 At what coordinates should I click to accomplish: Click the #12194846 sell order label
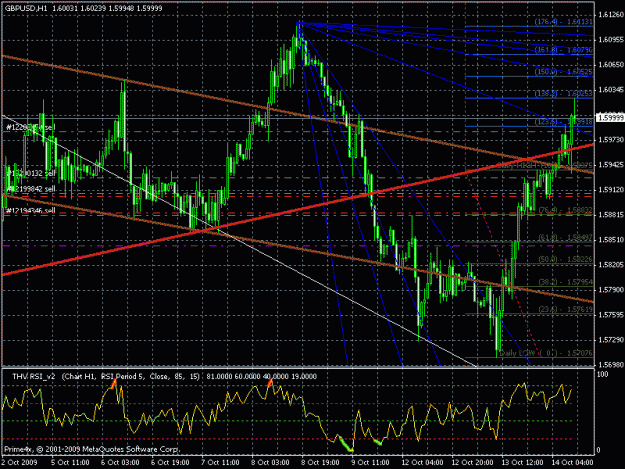point(31,211)
